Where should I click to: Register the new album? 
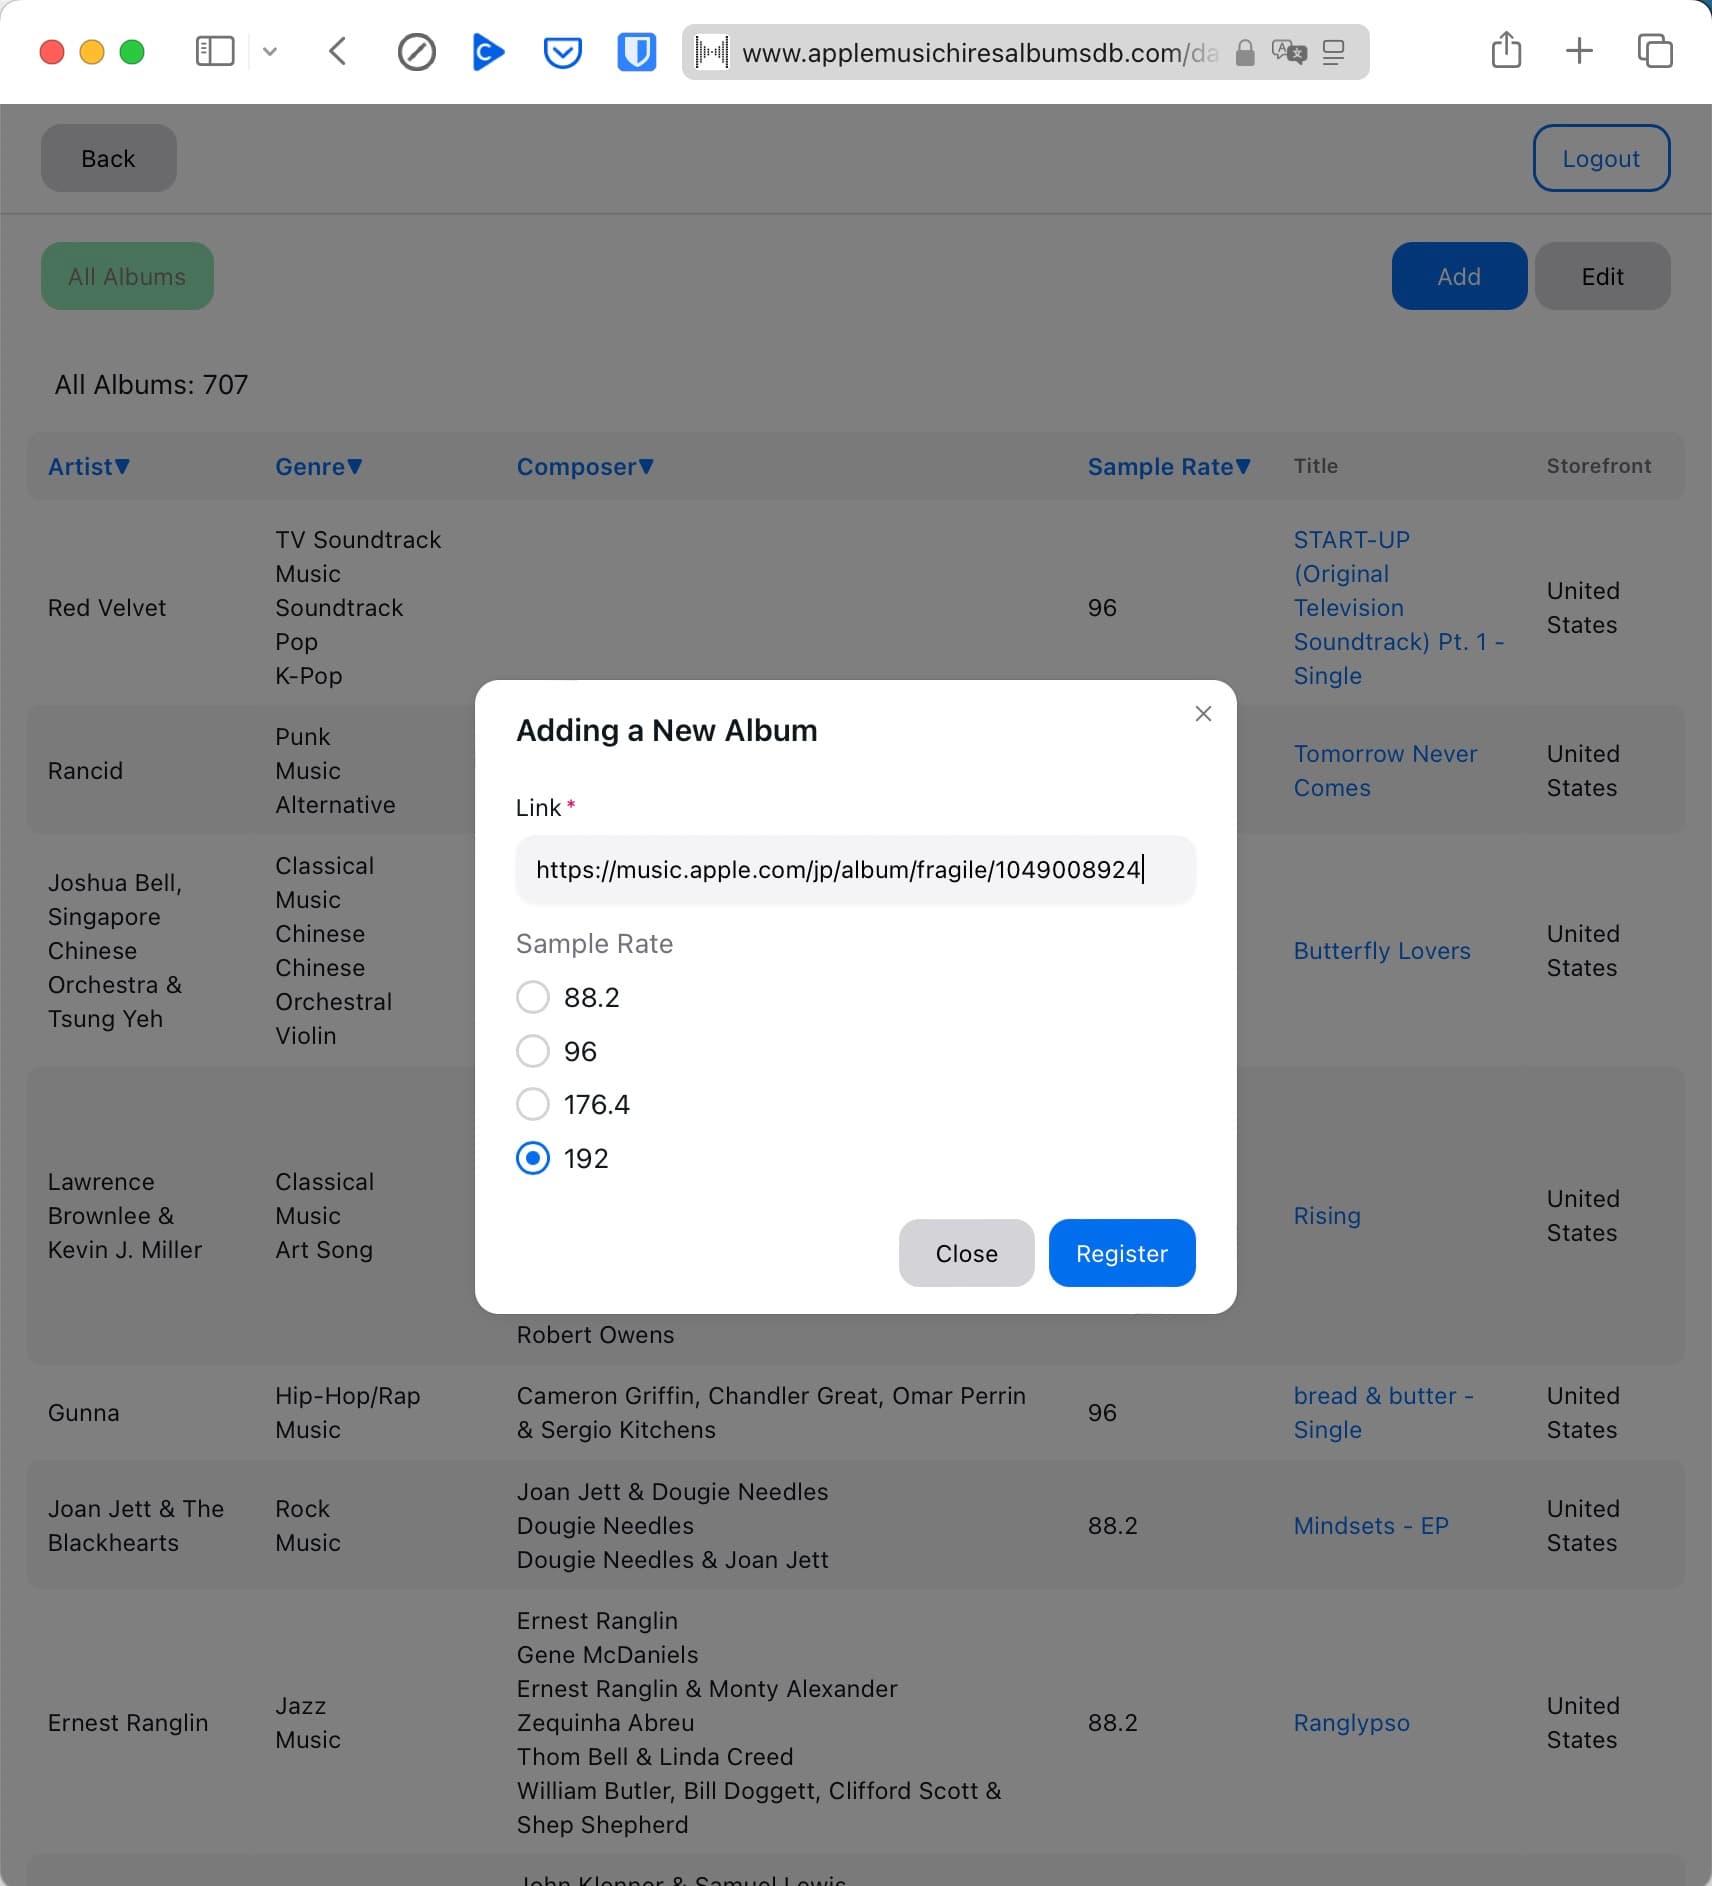1121,1253
